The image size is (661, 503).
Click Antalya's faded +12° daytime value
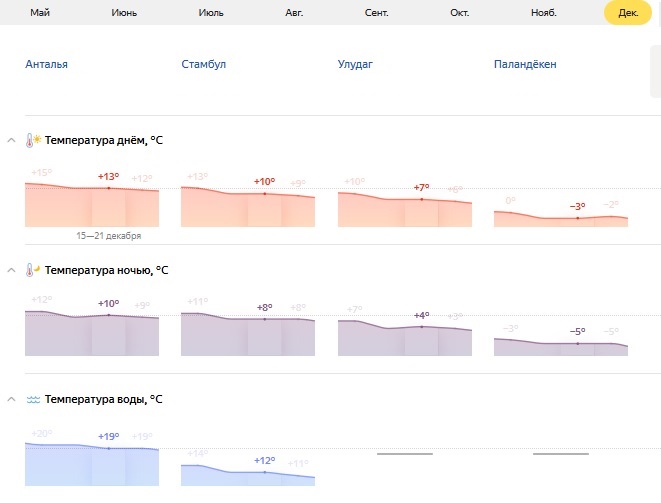pos(142,178)
